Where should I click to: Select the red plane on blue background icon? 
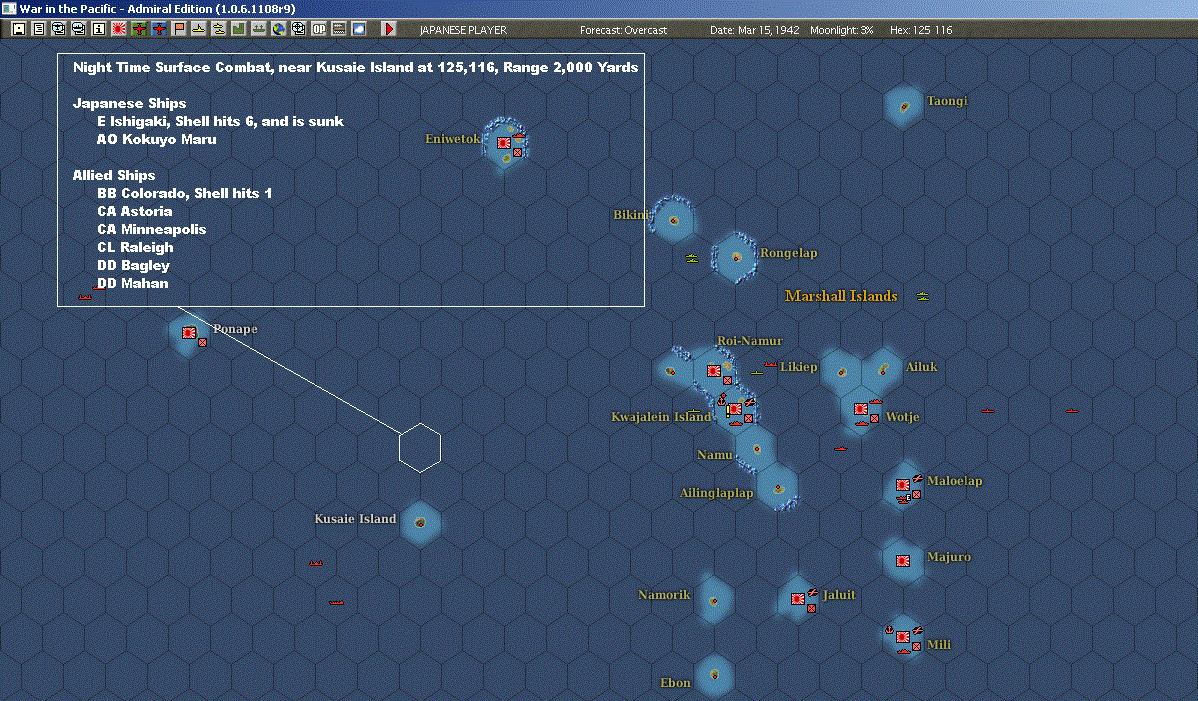click(x=159, y=29)
